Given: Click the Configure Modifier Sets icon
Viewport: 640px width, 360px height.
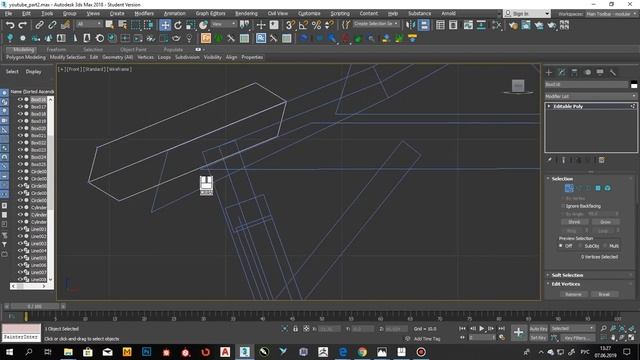Looking at the screenshot, I should tap(602, 160).
